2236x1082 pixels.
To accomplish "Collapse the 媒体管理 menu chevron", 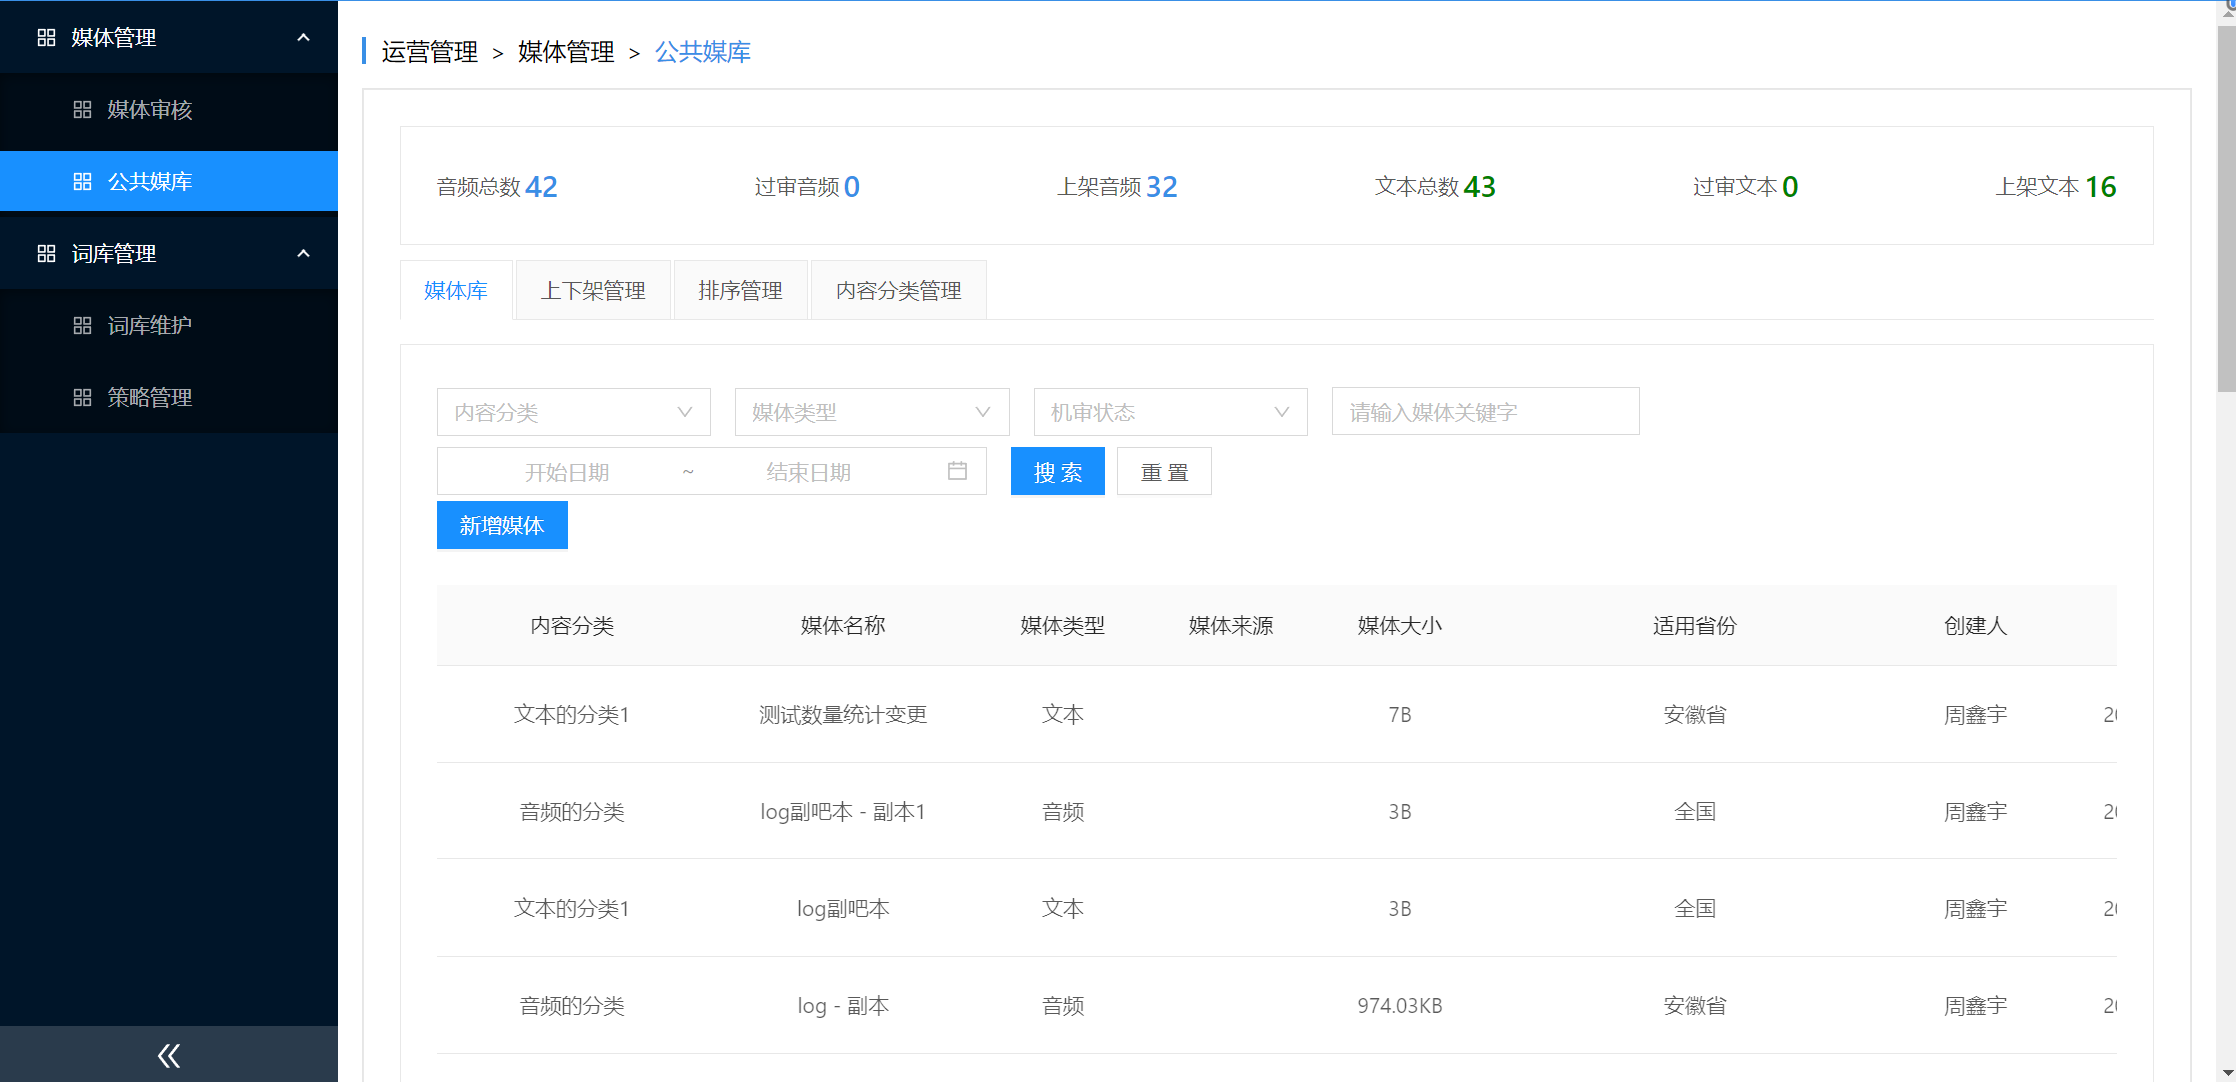I will tap(303, 38).
